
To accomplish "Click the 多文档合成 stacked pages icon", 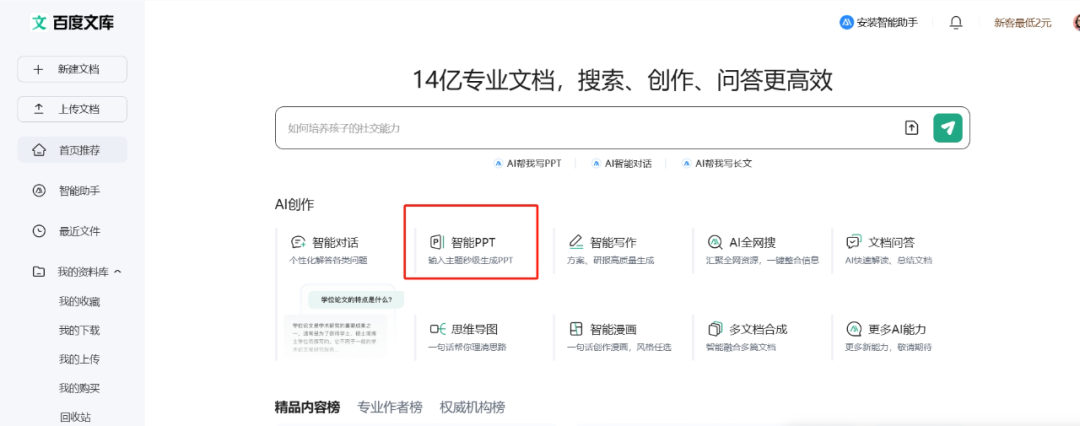I will (716, 329).
